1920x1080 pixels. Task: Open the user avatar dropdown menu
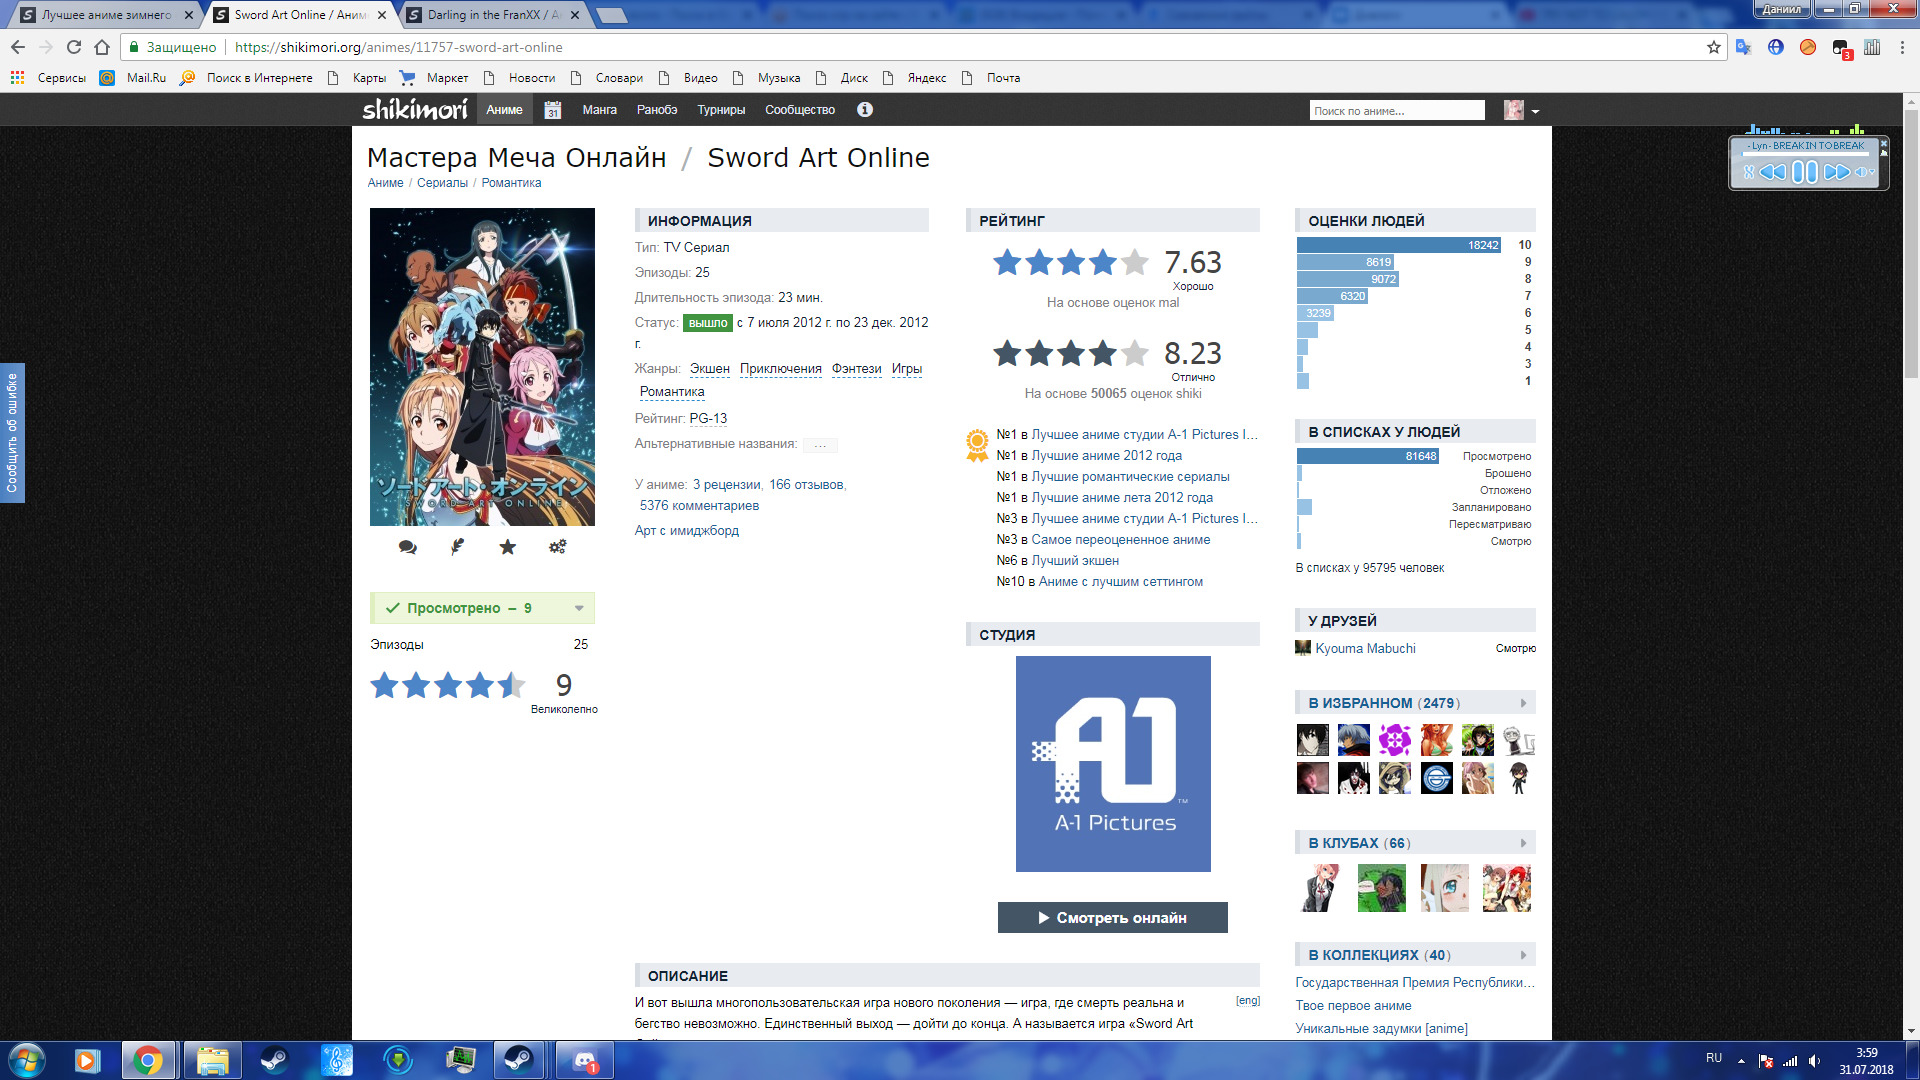click(x=1535, y=111)
